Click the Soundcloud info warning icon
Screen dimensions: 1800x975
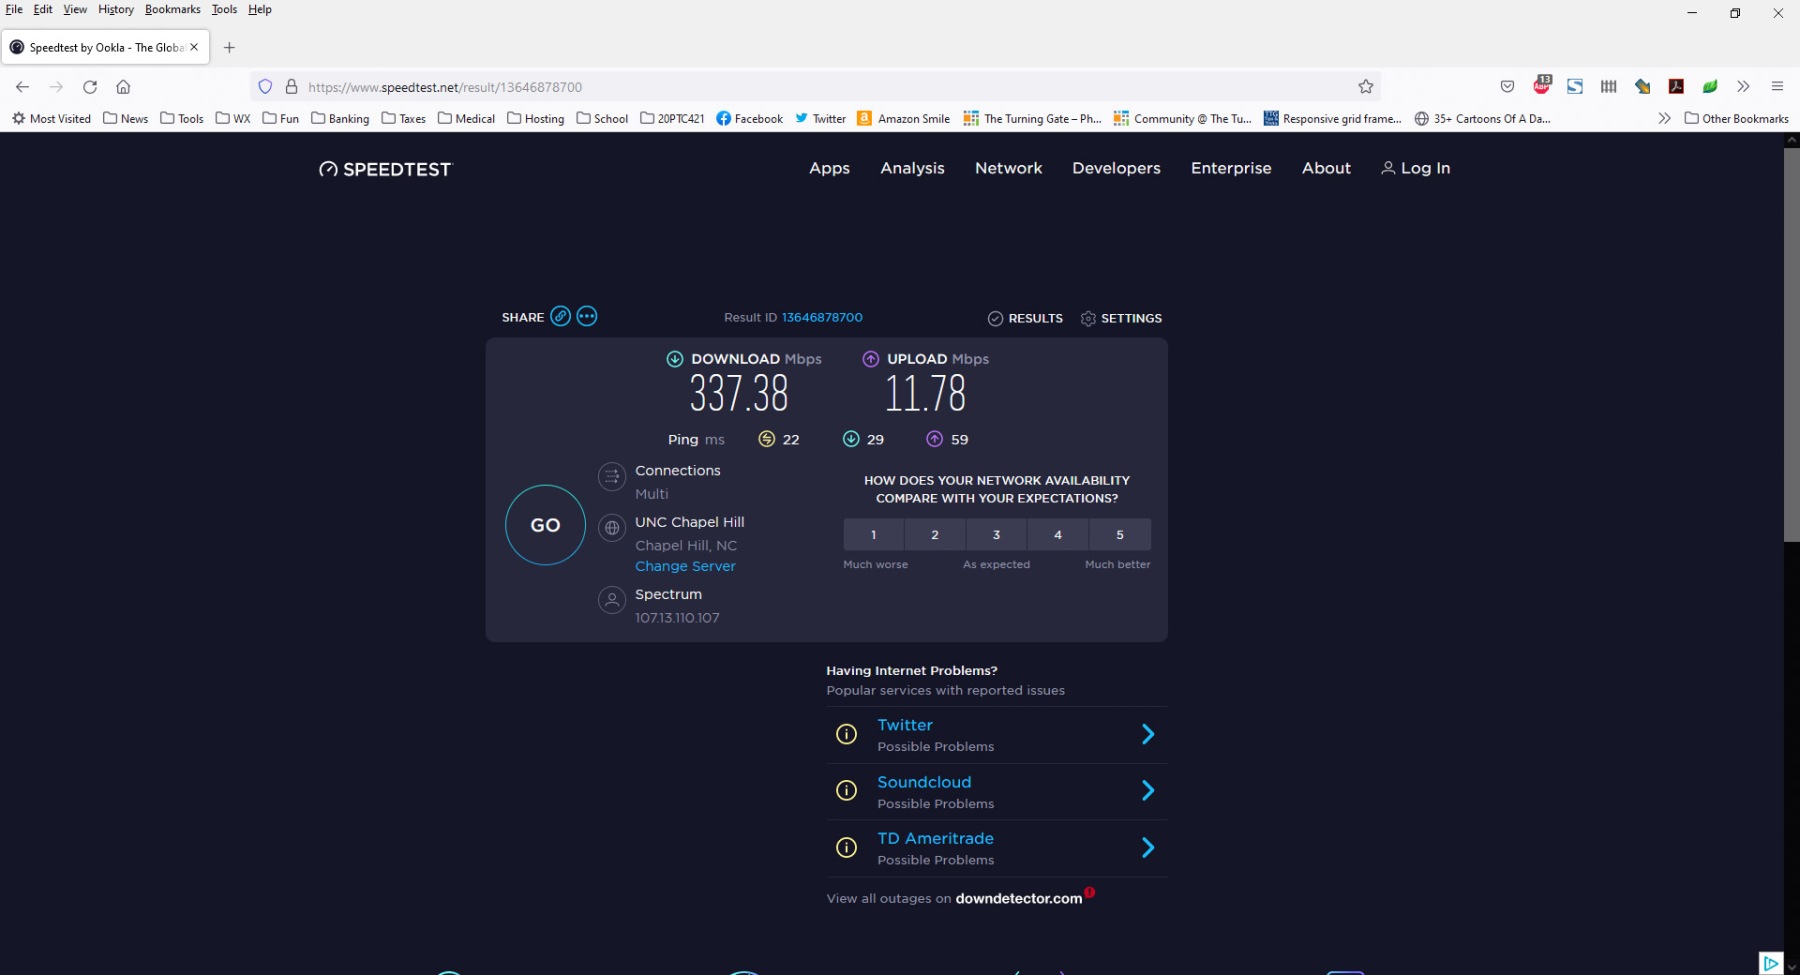pyautogui.click(x=846, y=791)
